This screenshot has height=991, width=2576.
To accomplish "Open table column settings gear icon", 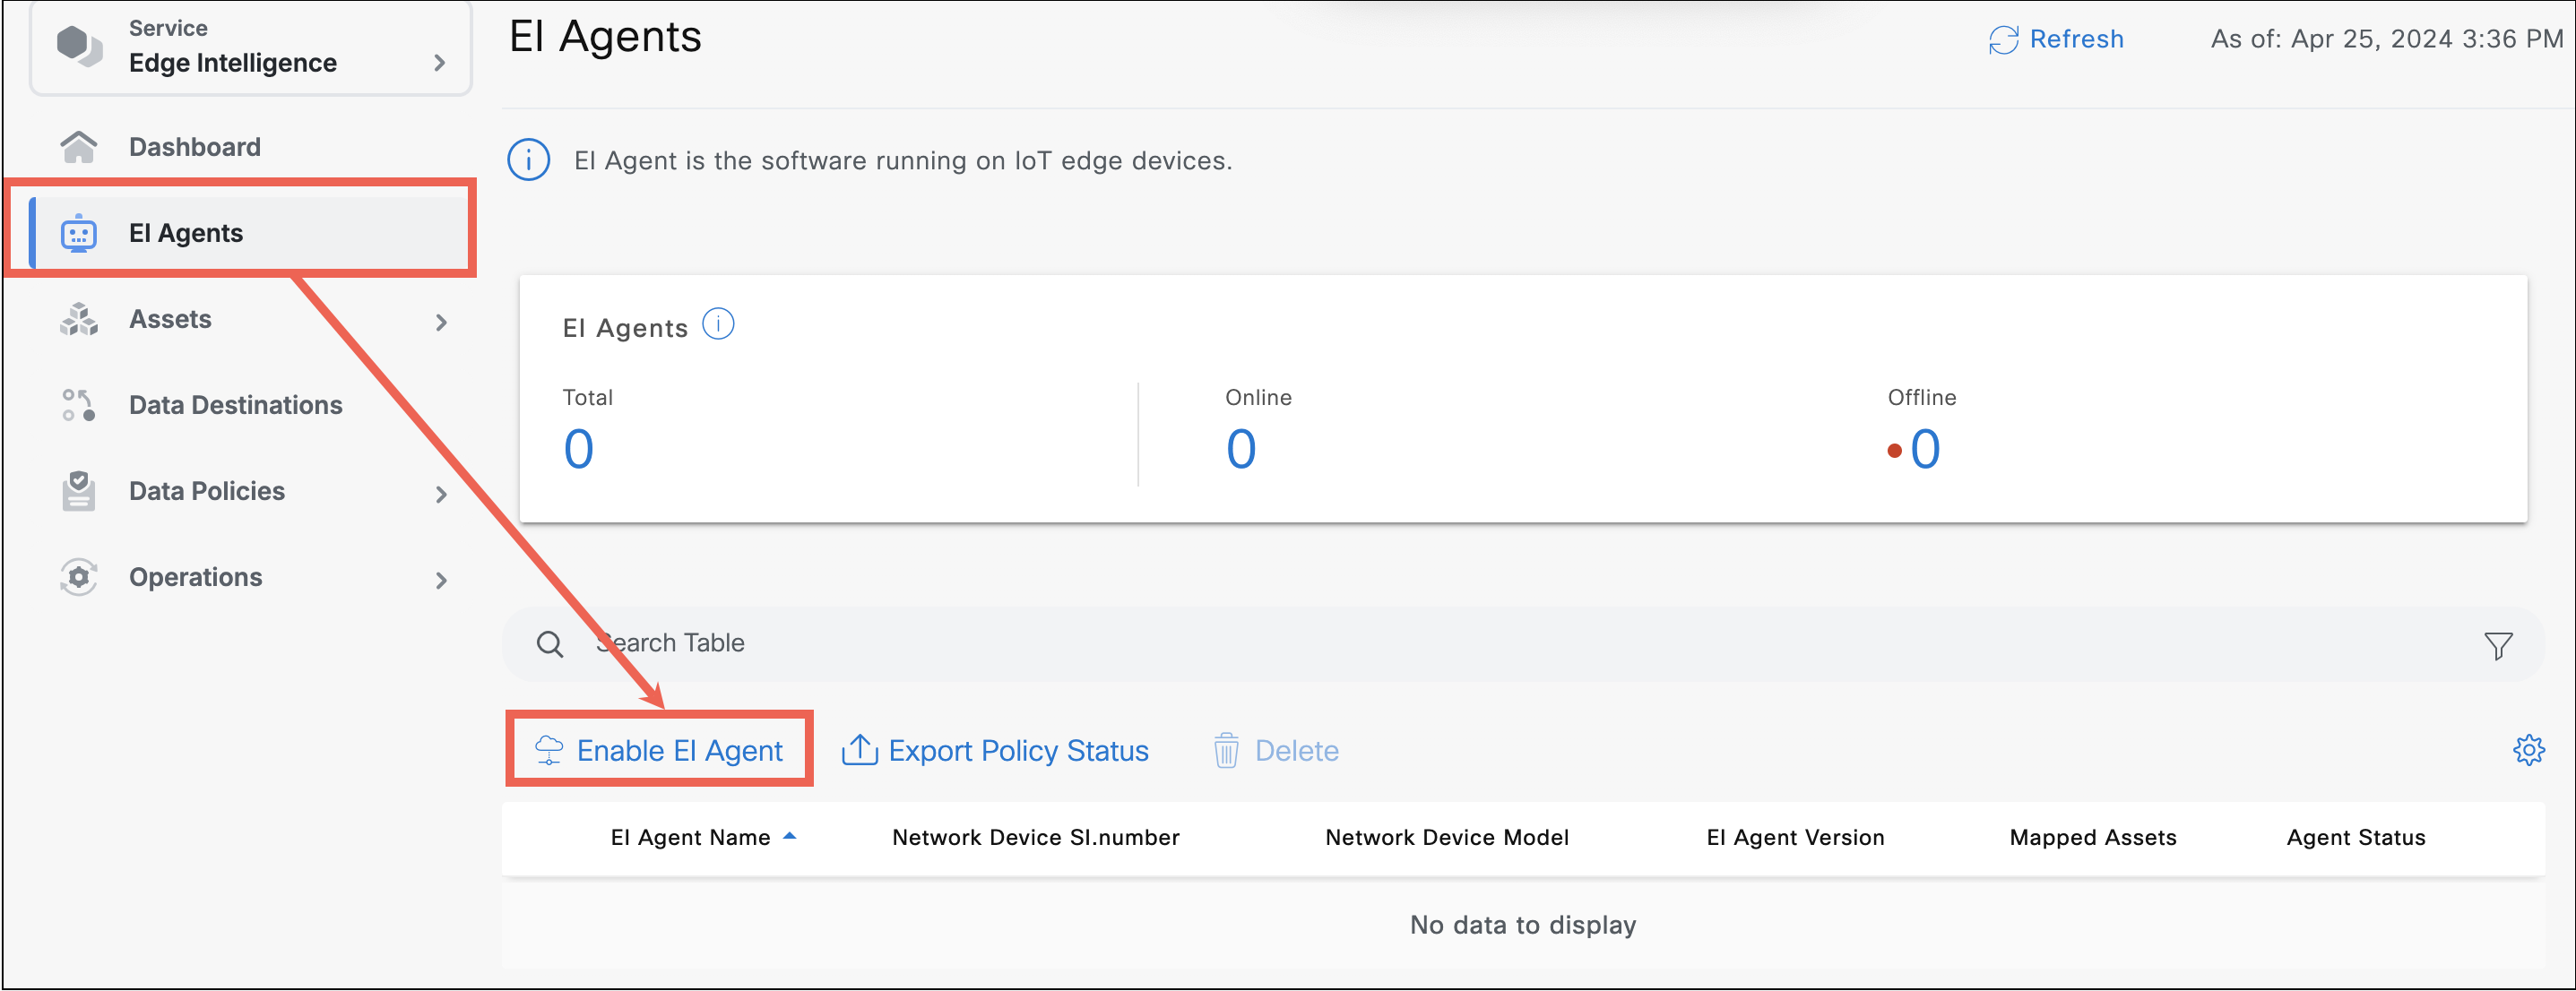I will [2528, 750].
